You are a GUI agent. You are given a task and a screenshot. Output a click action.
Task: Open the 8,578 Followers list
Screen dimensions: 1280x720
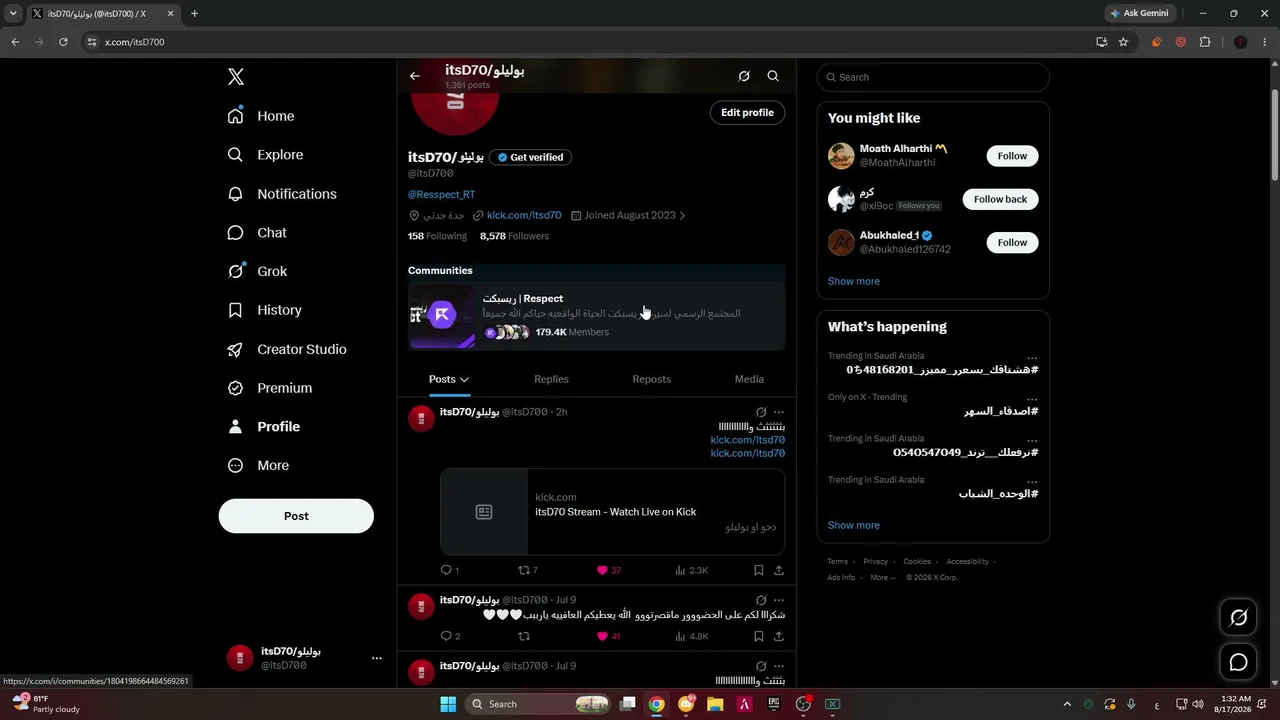pyautogui.click(x=514, y=236)
